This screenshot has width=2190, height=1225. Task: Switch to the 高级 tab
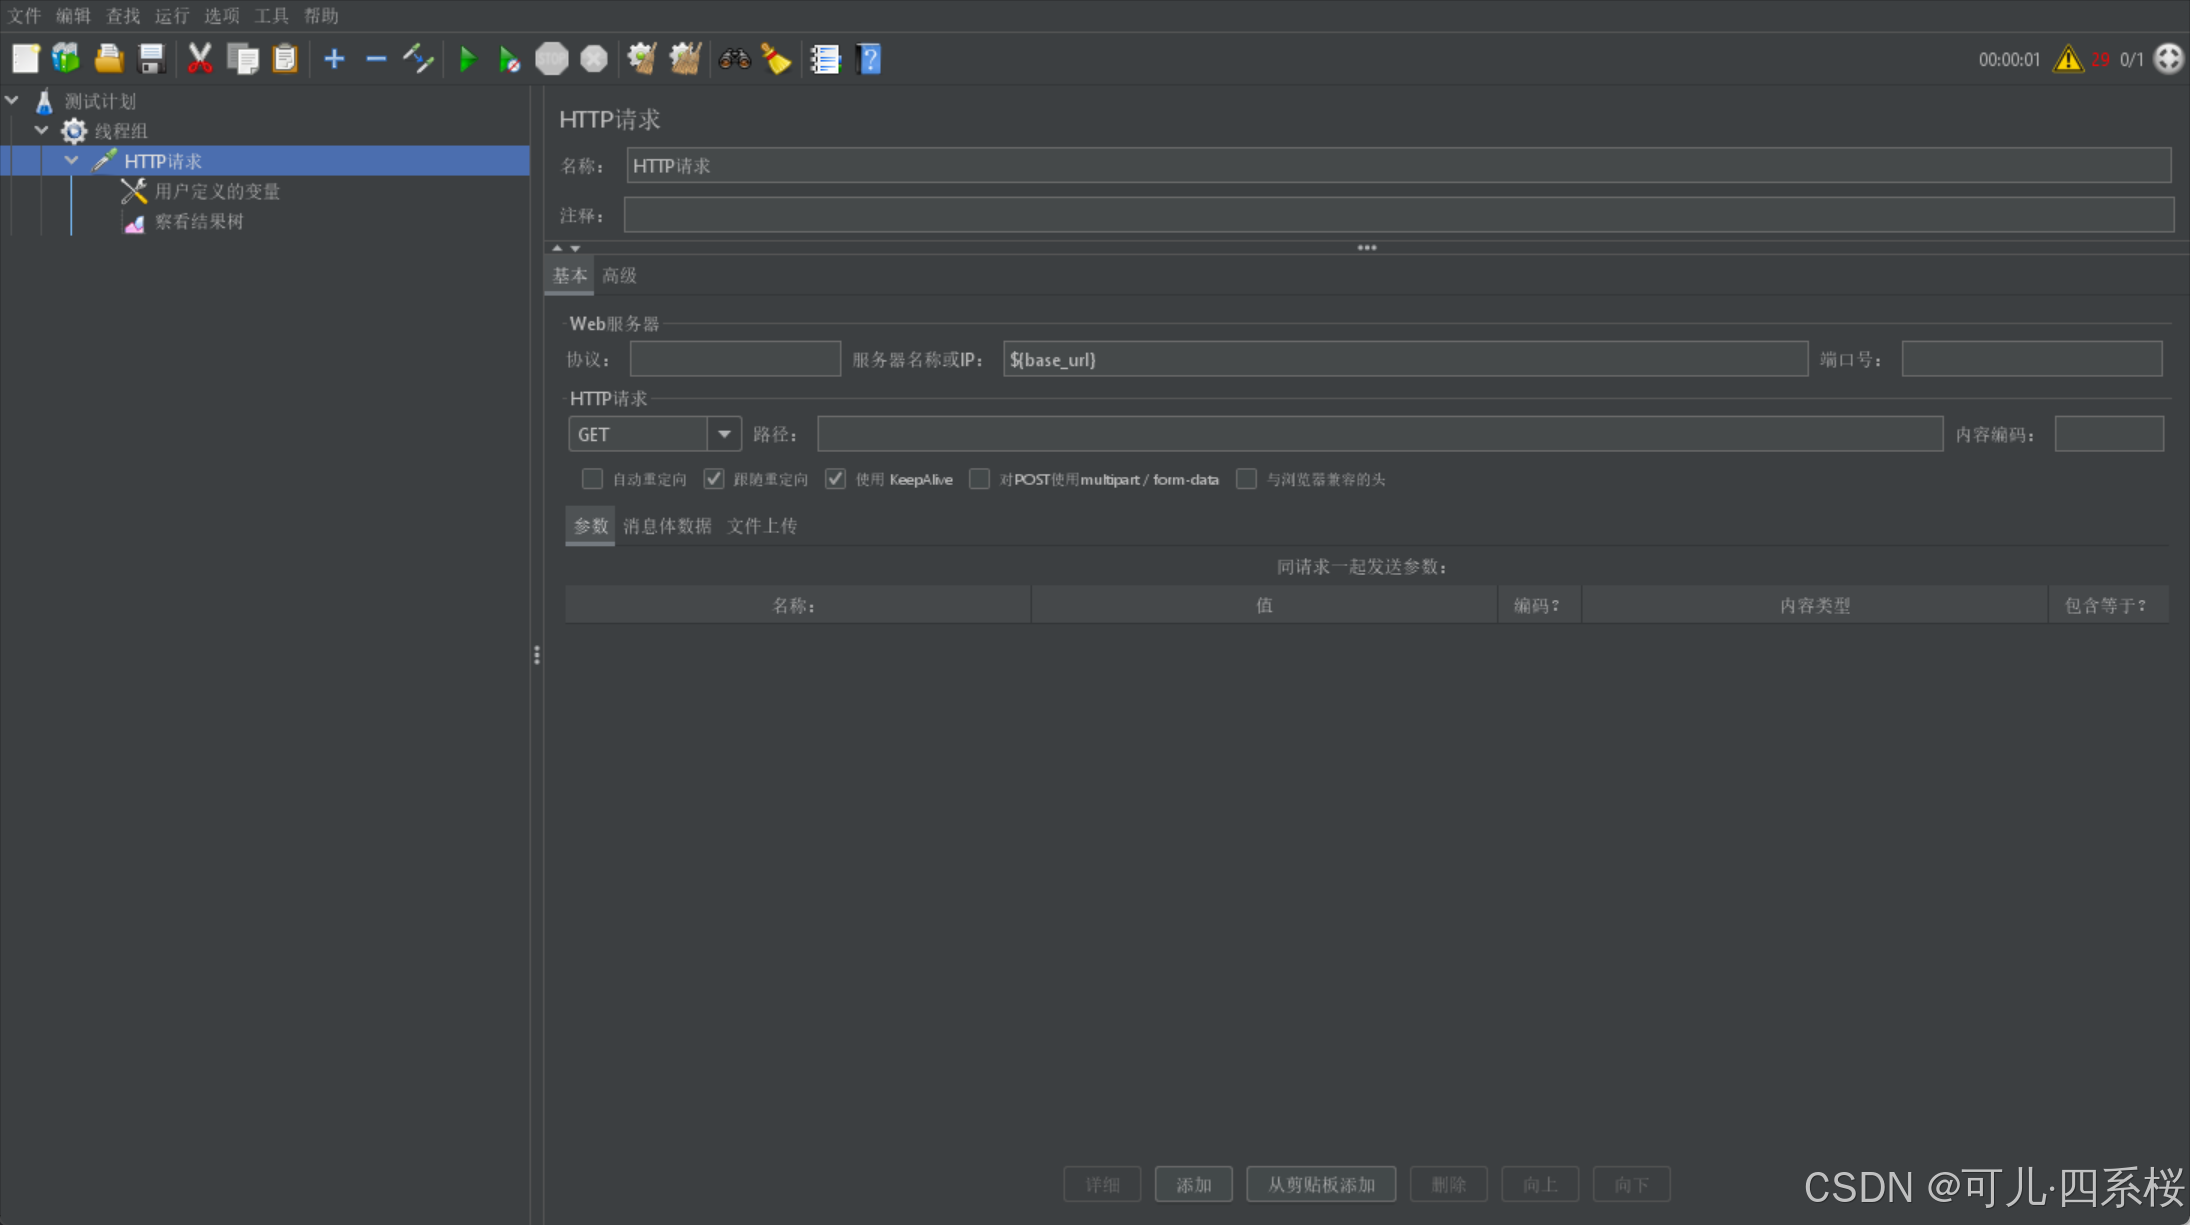pos(619,276)
